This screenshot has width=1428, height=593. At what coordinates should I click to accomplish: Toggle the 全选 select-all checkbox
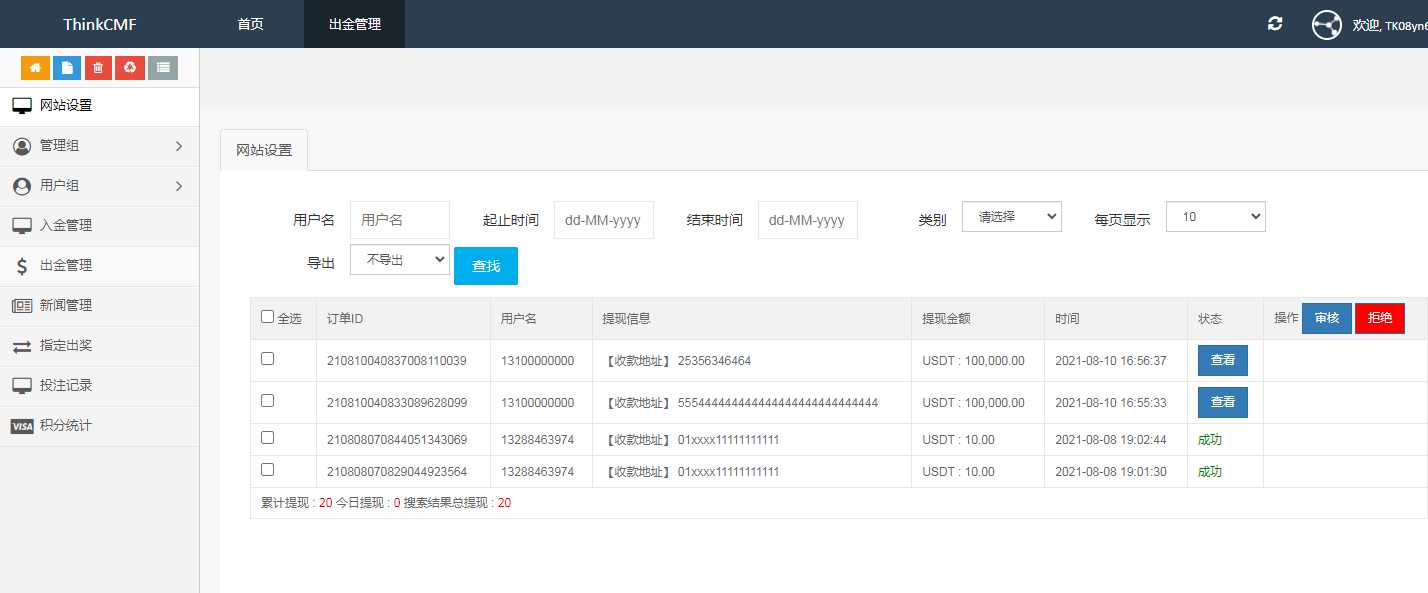pyautogui.click(x=267, y=317)
